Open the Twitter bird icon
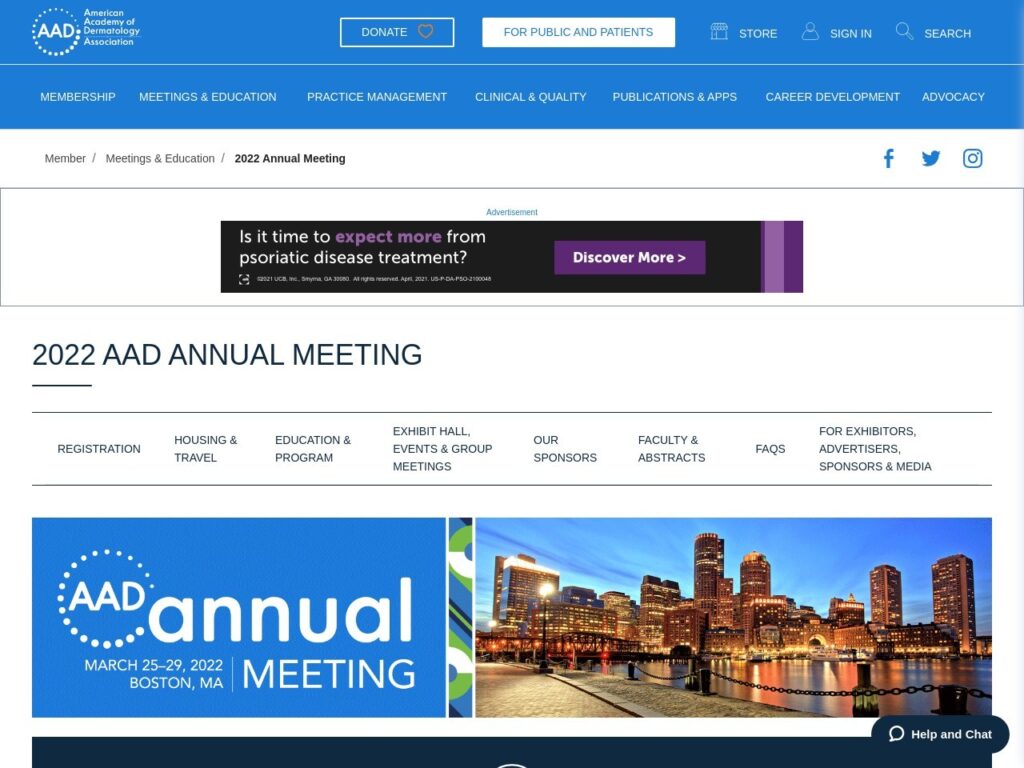 click(x=931, y=158)
